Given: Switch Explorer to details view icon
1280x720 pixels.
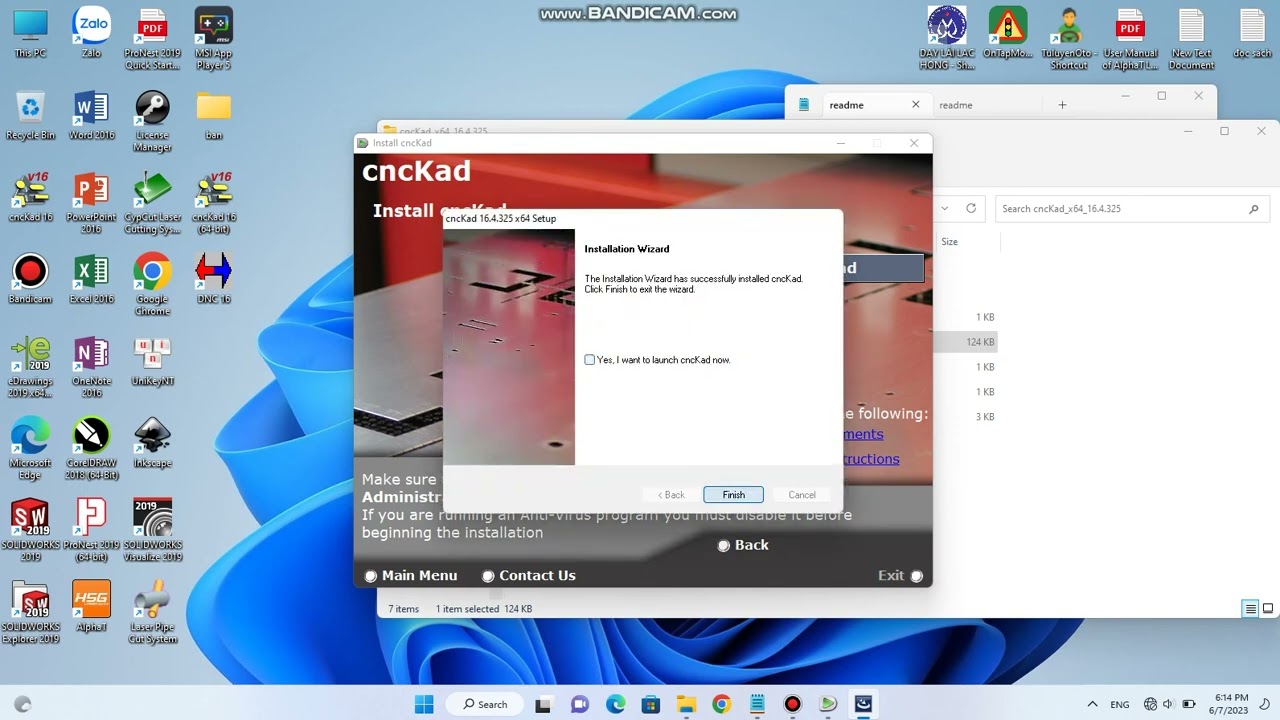Looking at the screenshot, I should (1250, 609).
